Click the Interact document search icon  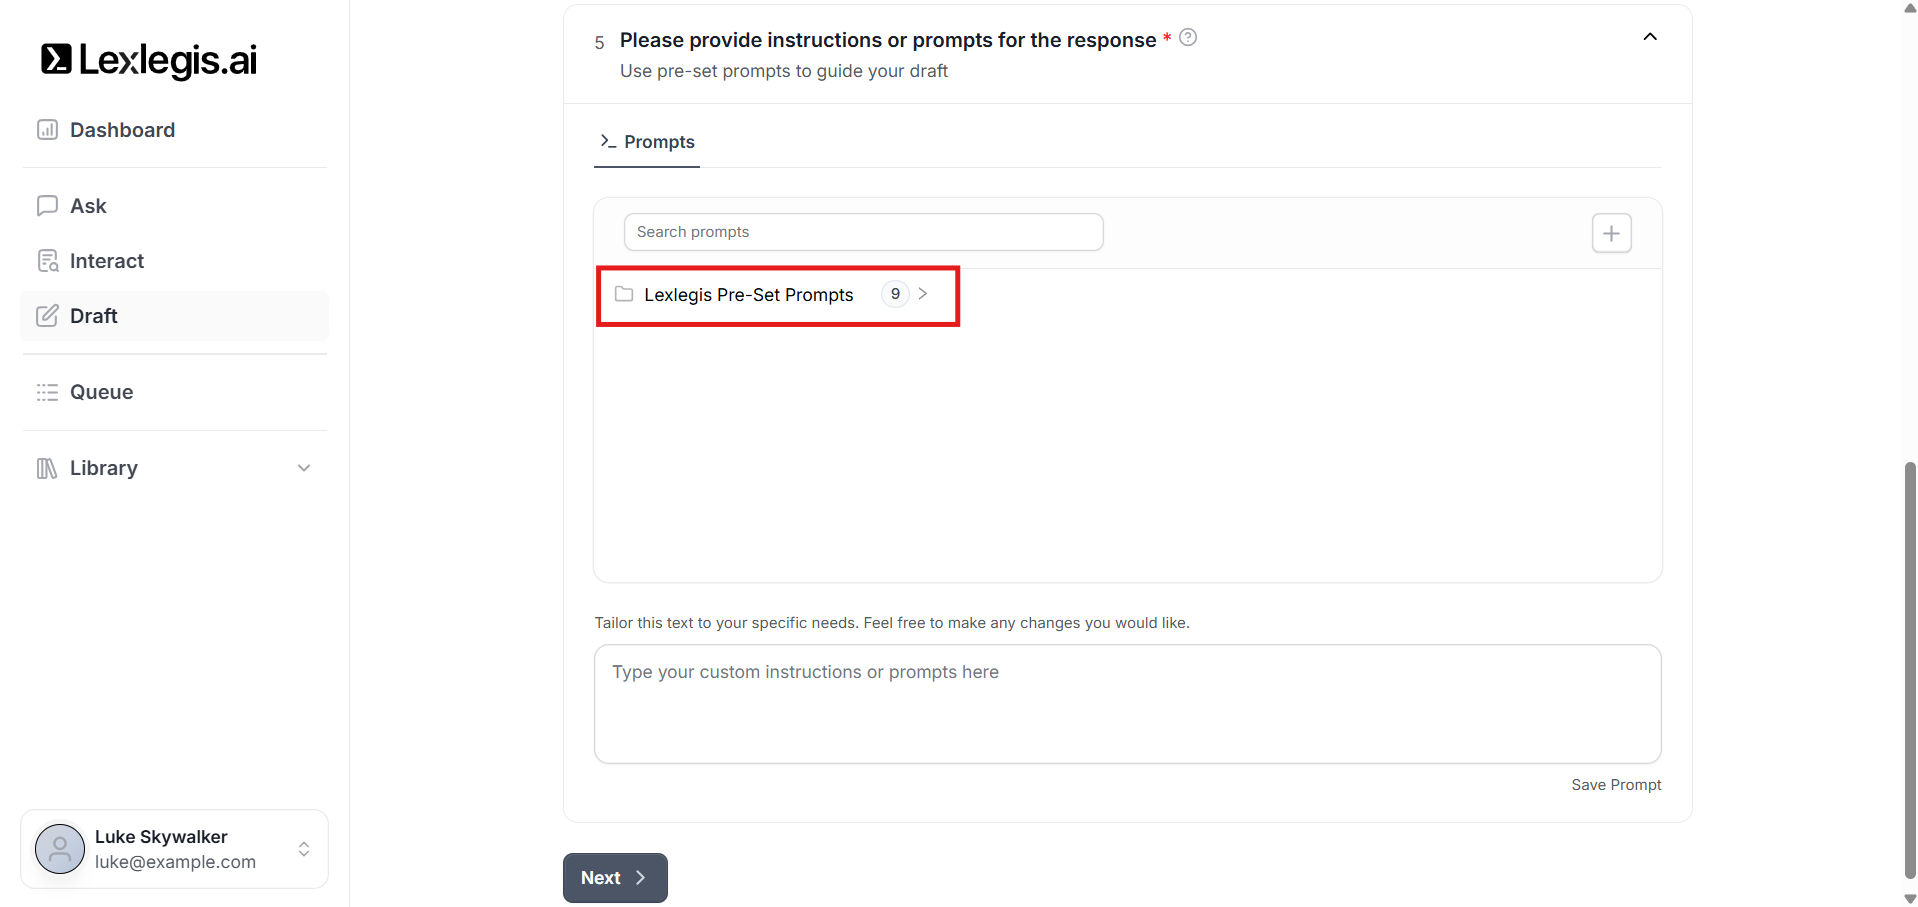click(47, 261)
